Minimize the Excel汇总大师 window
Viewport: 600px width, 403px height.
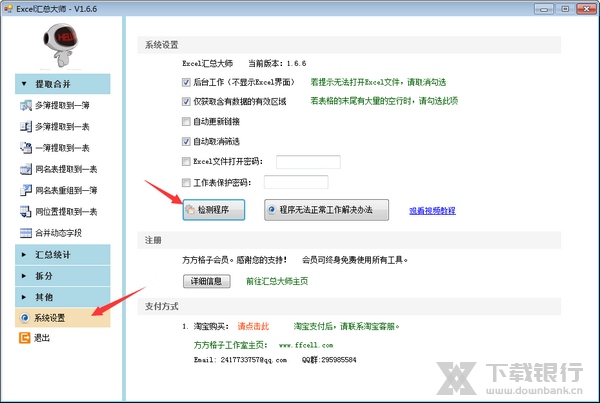coord(544,9)
